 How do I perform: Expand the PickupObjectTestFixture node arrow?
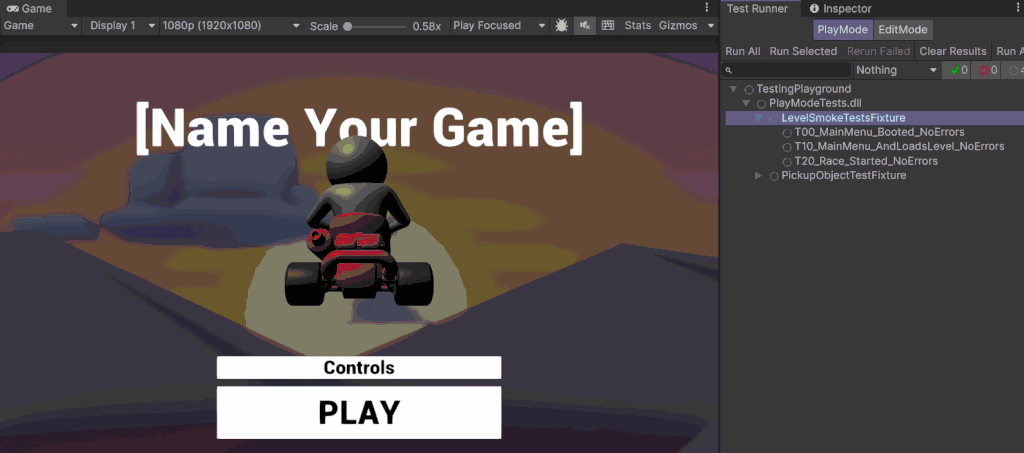pos(758,176)
